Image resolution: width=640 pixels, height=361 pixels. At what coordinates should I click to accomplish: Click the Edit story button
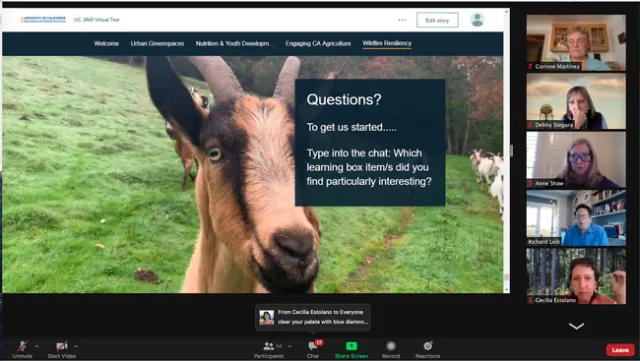pyautogui.click(x=437, y=20)
